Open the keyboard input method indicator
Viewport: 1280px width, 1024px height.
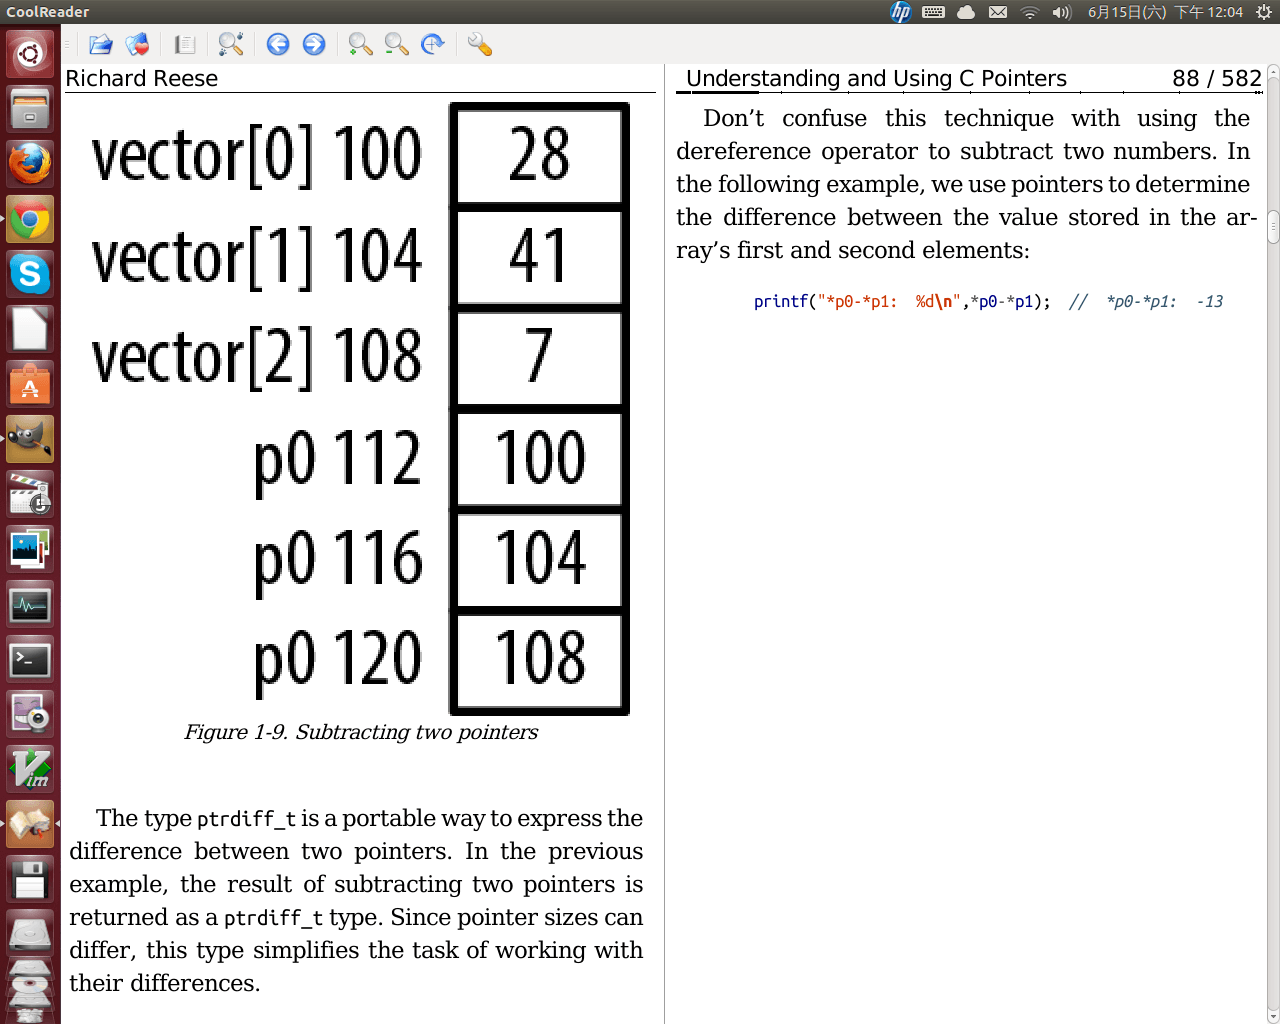click(933, 12)
